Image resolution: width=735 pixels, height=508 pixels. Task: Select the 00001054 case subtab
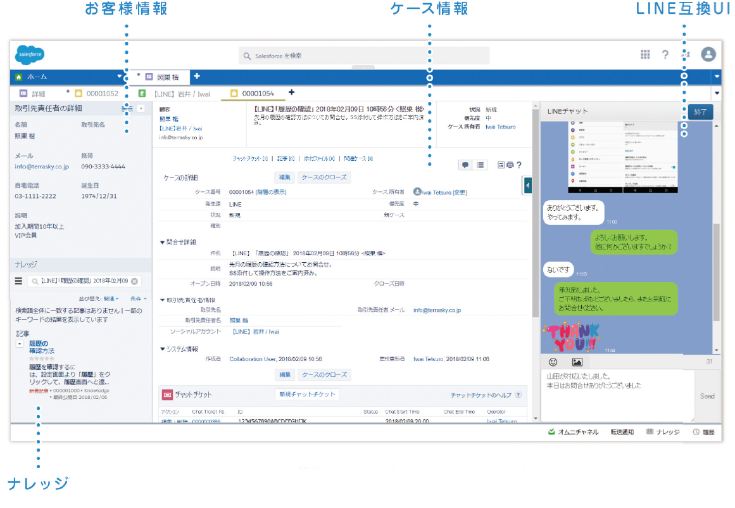click(253, 93)
